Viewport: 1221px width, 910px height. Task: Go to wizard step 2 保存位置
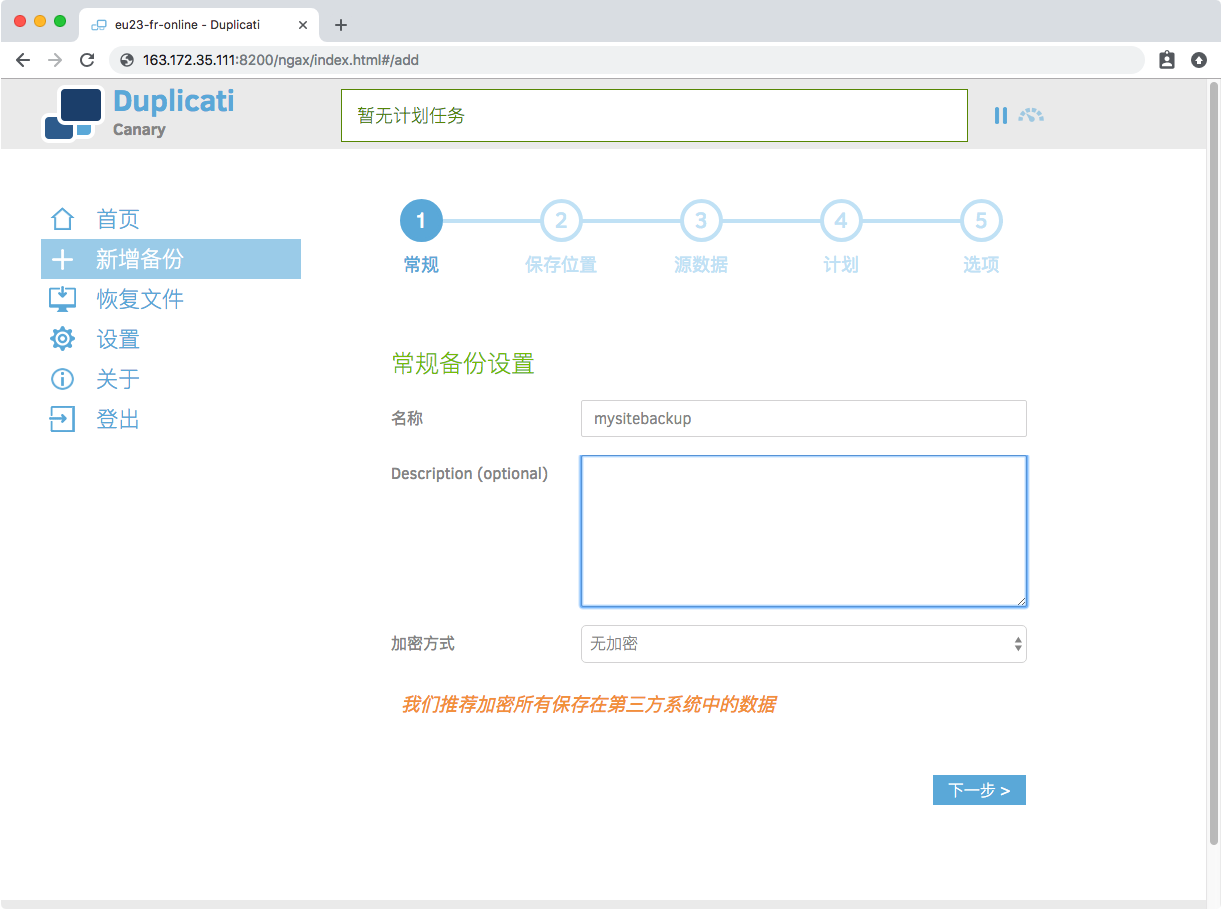[x=561, y=221]
